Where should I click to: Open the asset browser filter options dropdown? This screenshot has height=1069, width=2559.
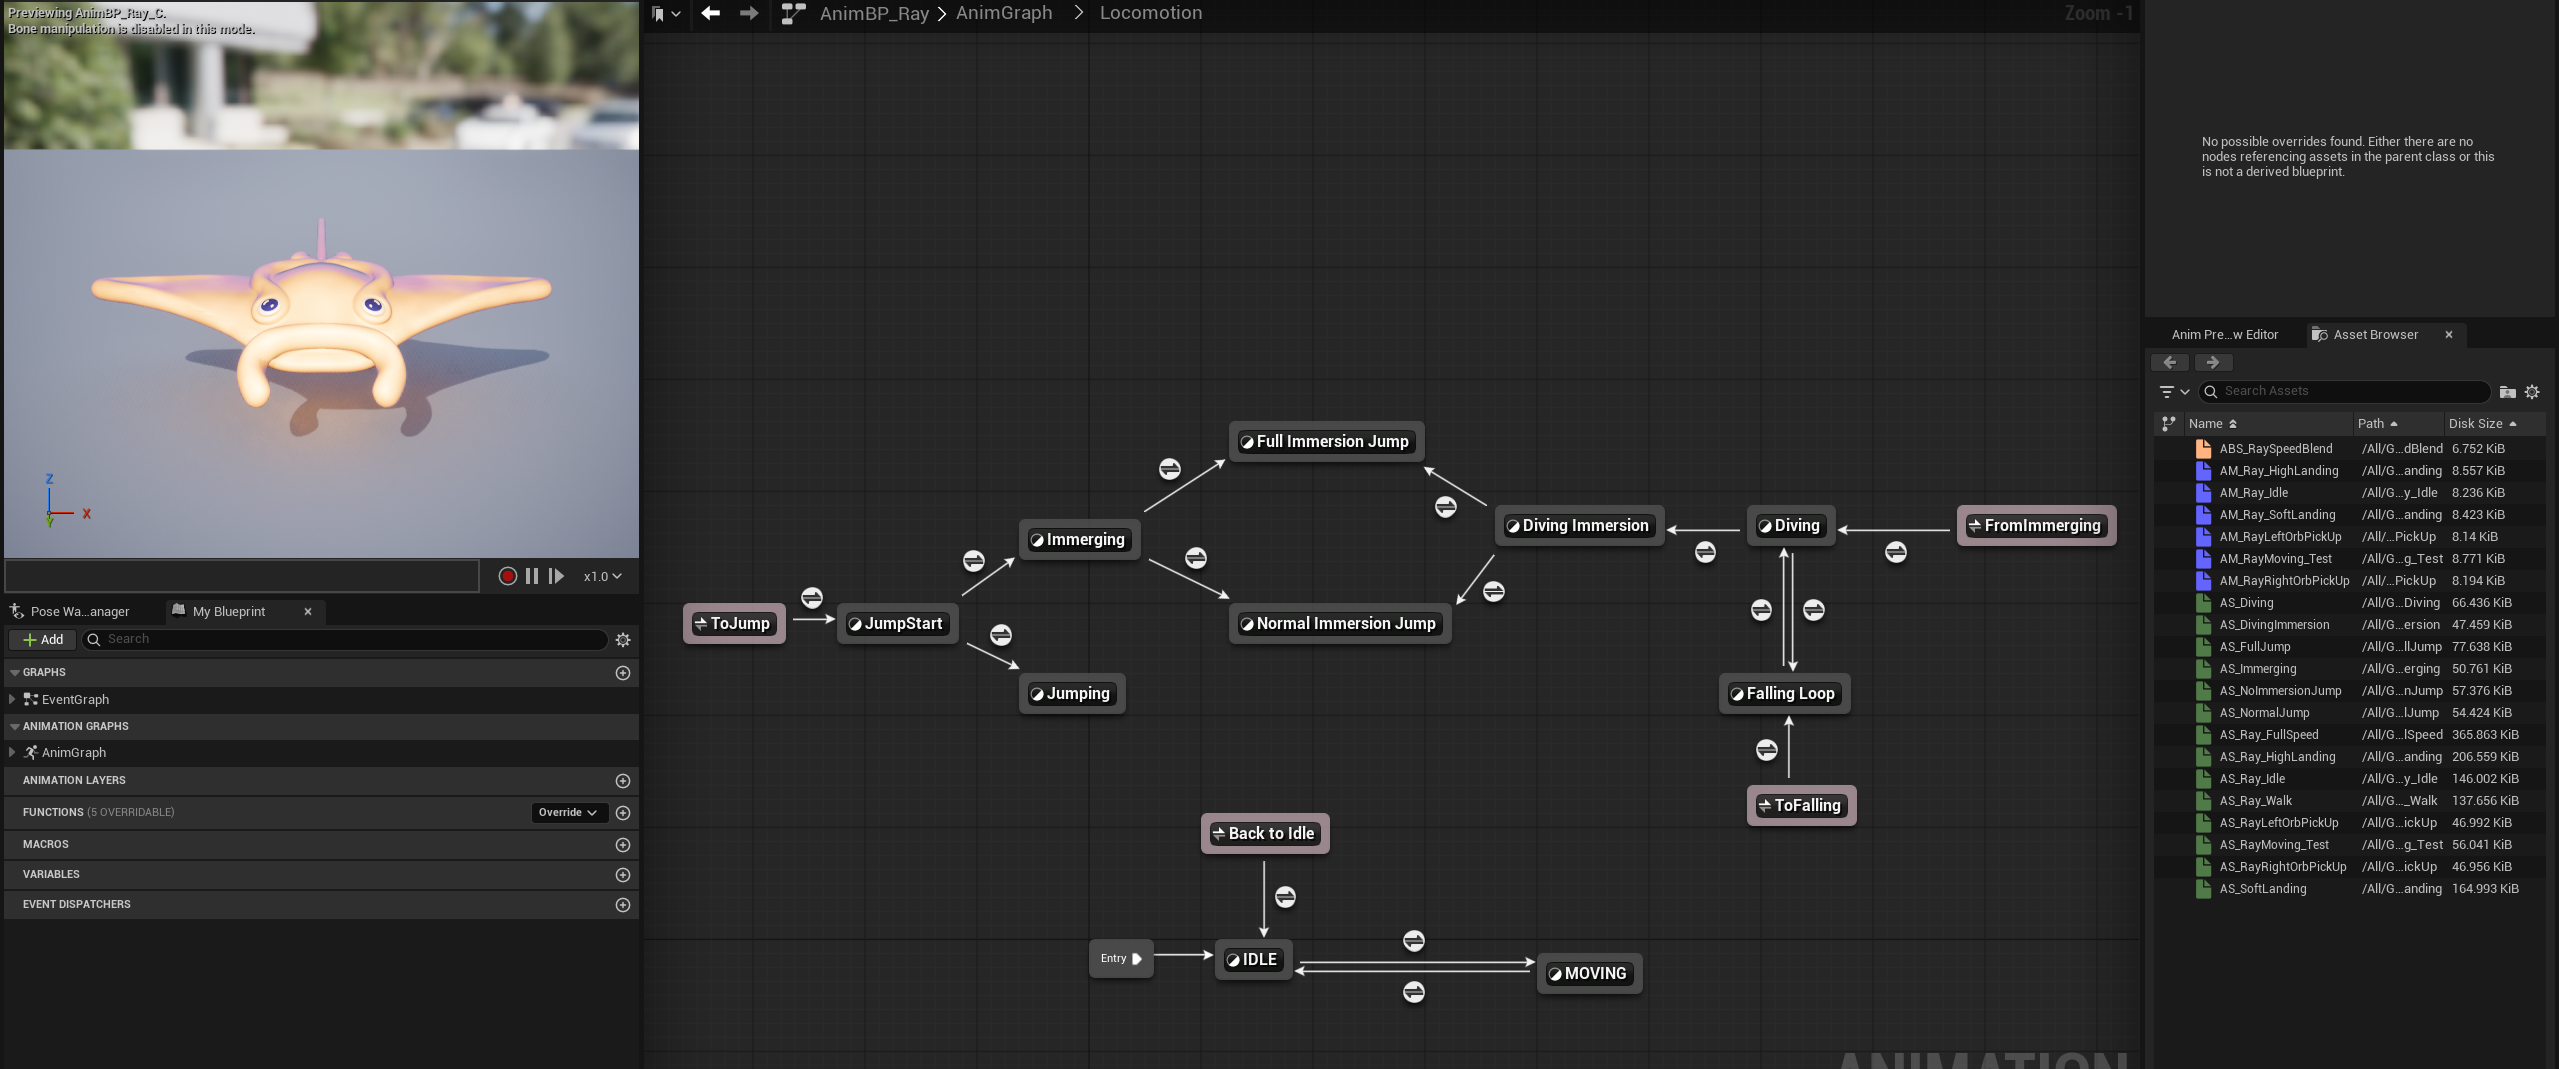point(2173,392)
